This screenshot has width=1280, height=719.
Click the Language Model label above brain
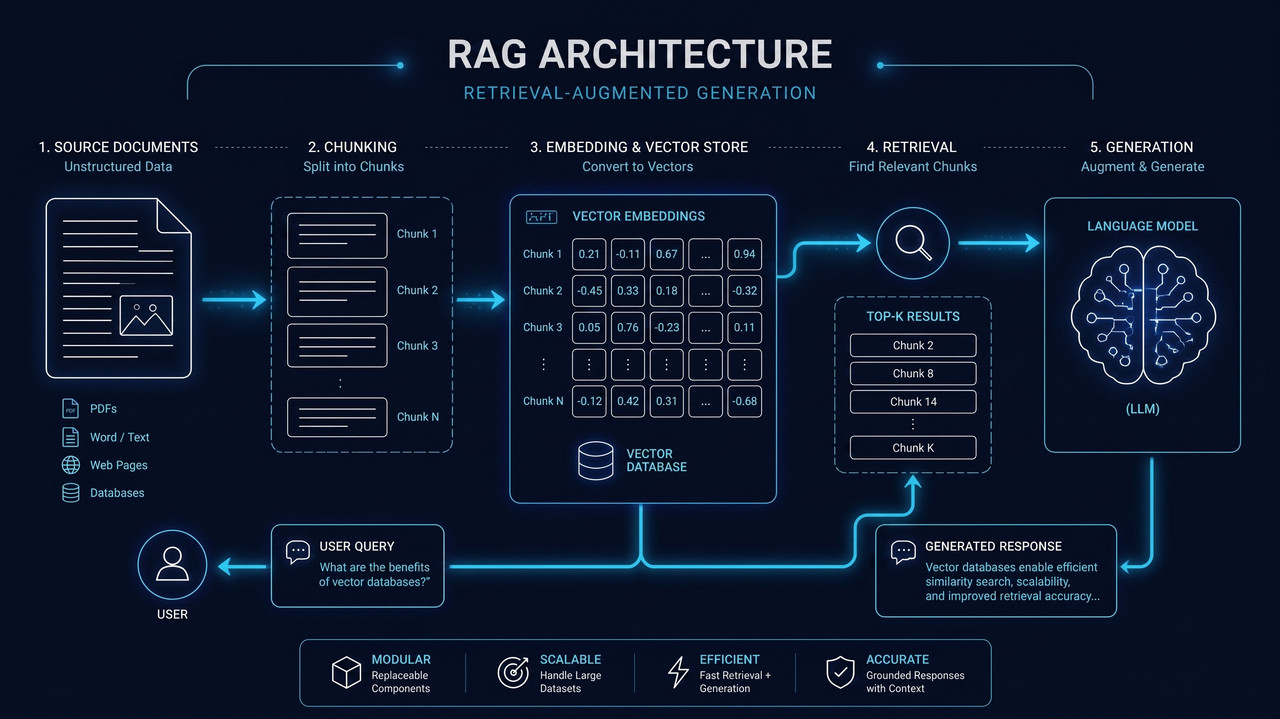(x=1142, y=226)
